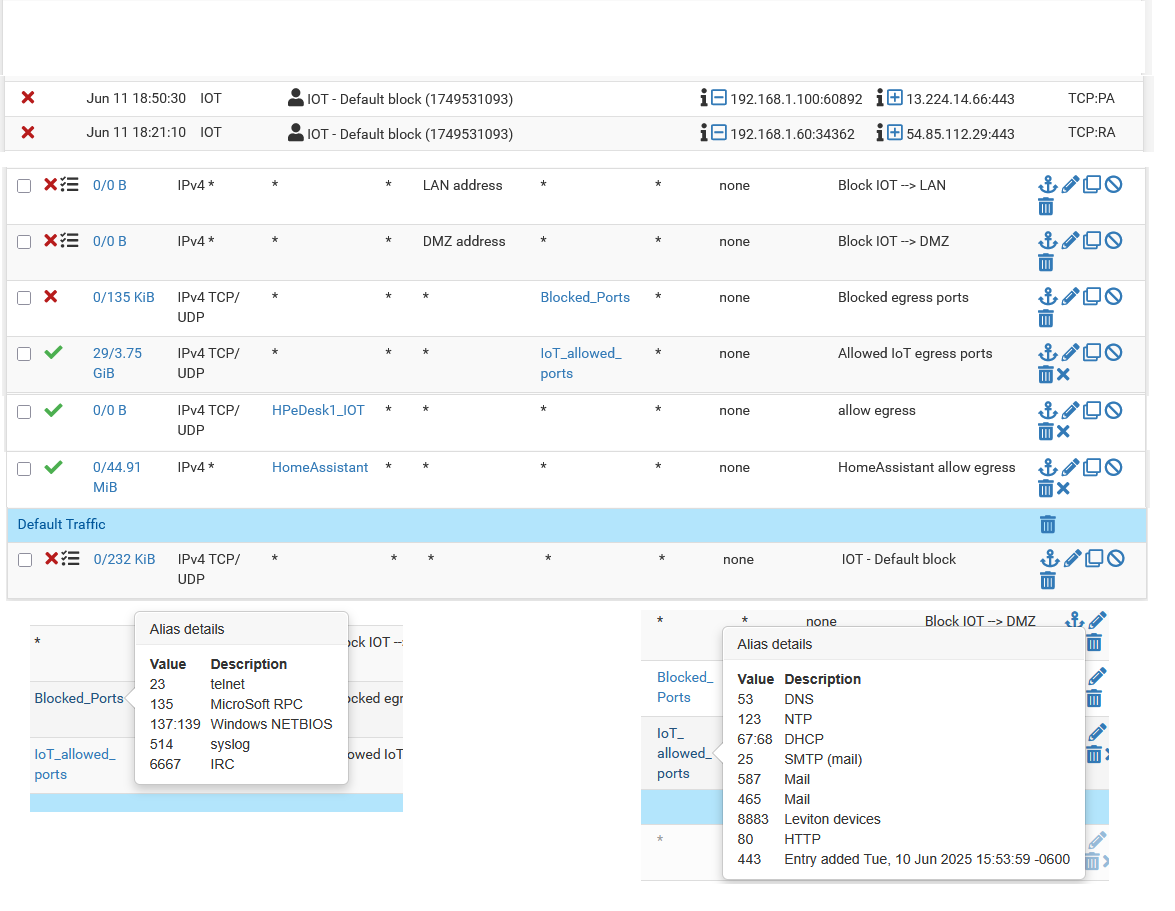Click the TCP:PA protocol flag text
1175x911 pixels.
(1091, 98)
